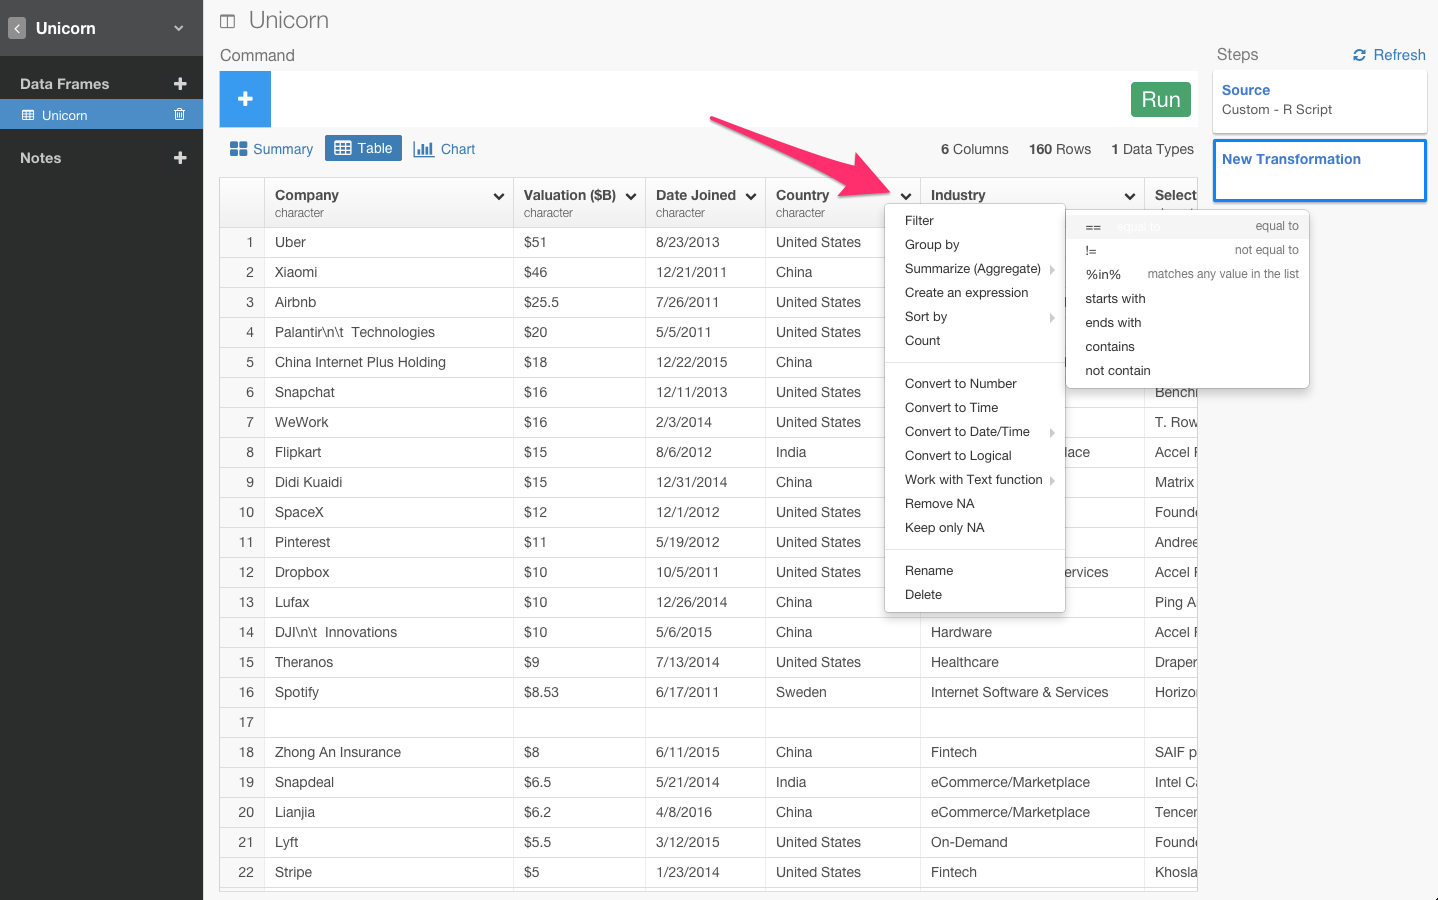Select the Source step card
This screenshot has height=900, width=1438.
tap(1319, 100)
